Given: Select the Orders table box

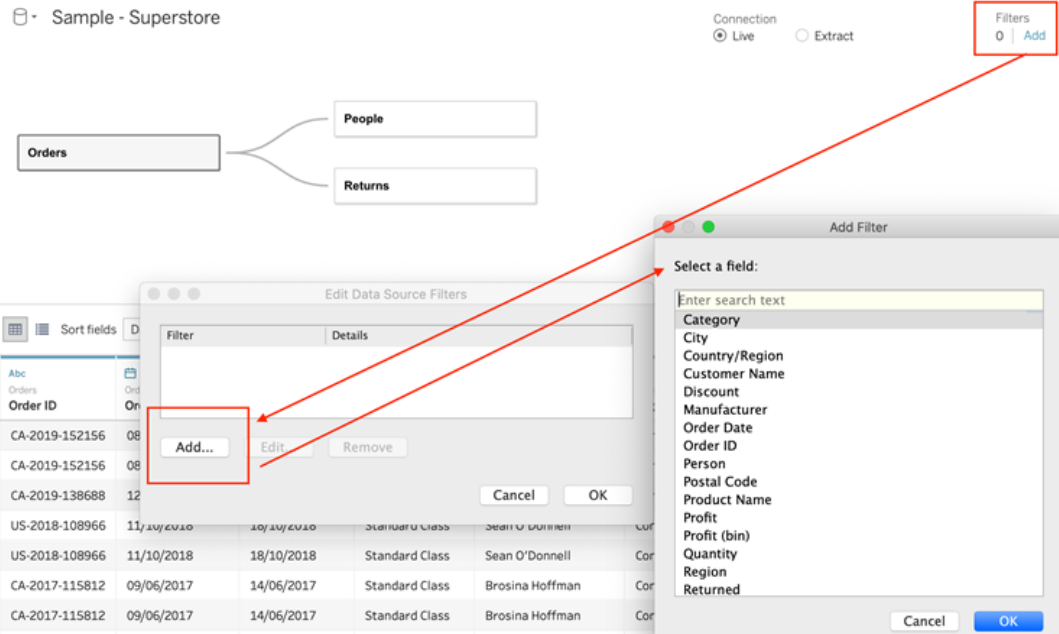Looking at the screenshot, I should (119, 153).
